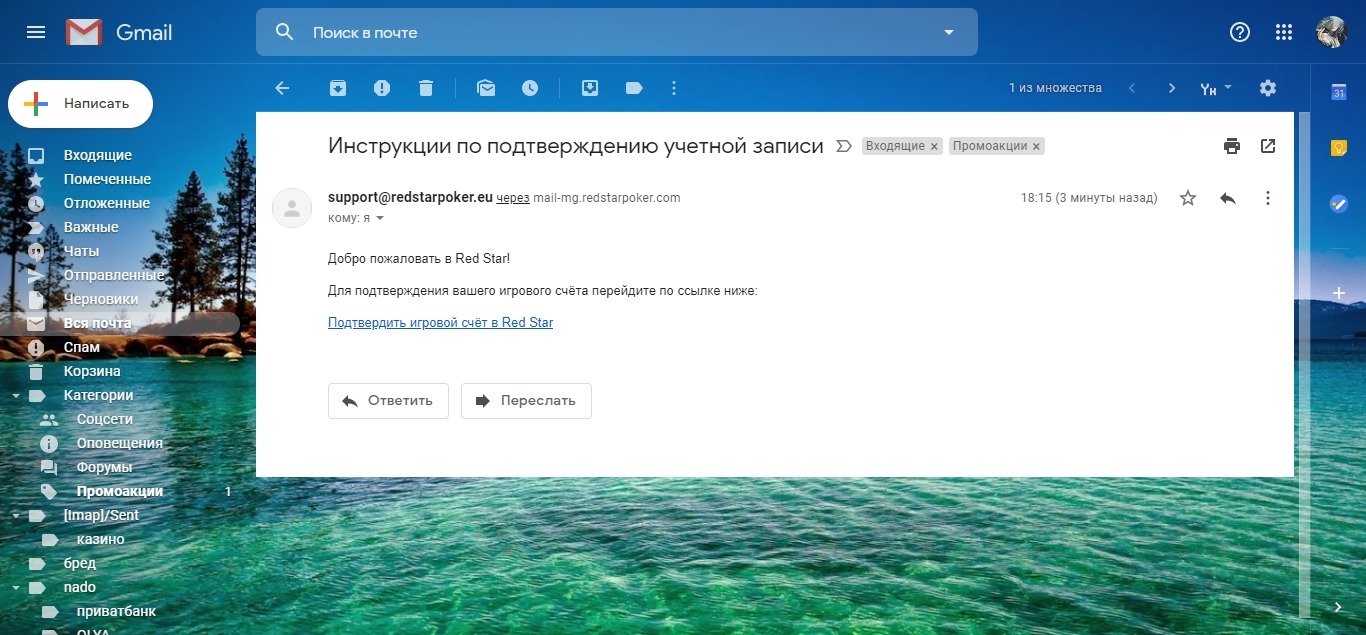Hide the side panel arrow
The height and width of the screenshot is (635, 1366).
click(1339, 607)
